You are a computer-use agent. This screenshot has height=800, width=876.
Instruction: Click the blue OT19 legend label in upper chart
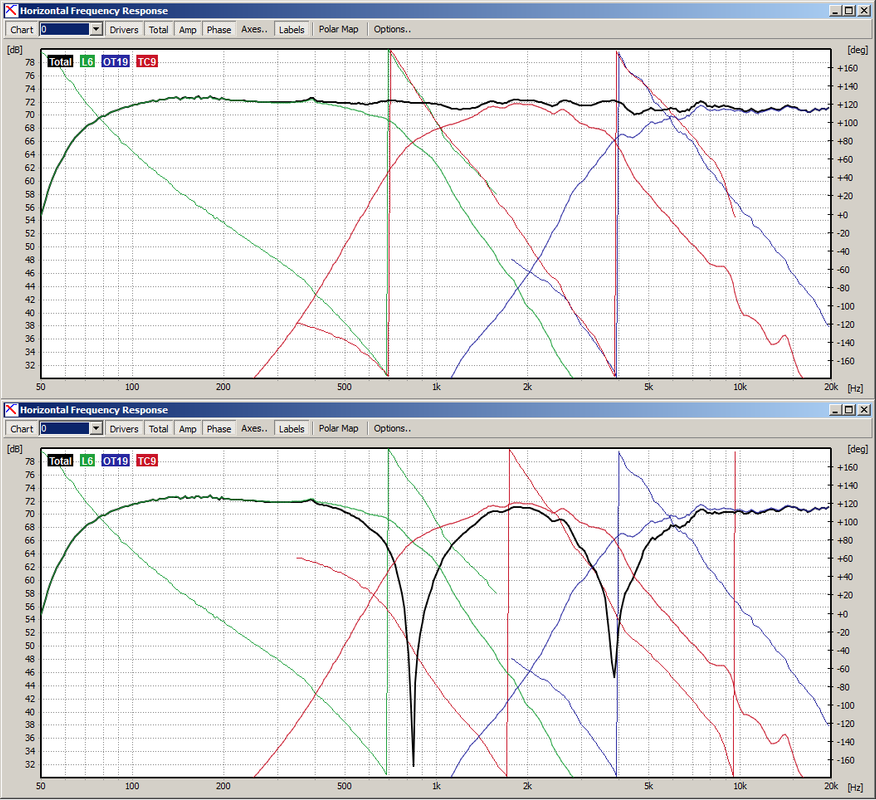coord(116,61)
